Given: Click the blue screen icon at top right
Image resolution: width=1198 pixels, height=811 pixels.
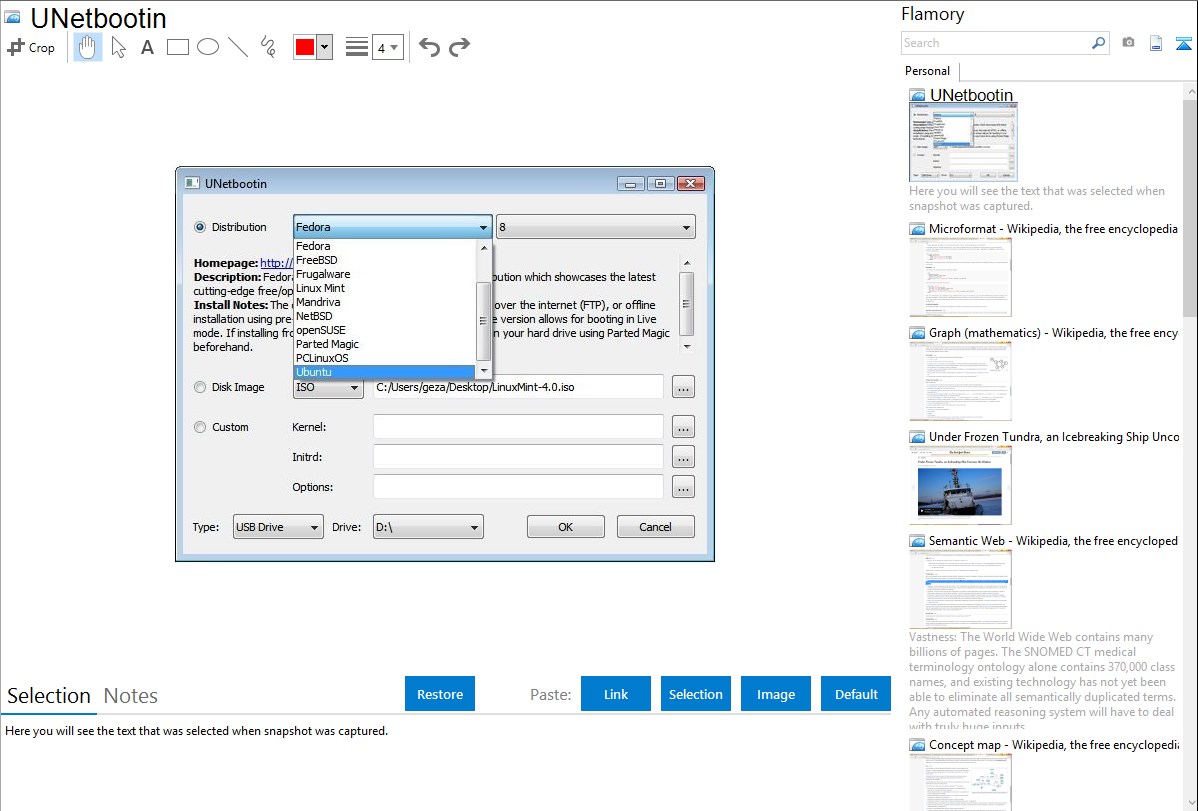Looking at the screenshot, I should pos(1183,43).
